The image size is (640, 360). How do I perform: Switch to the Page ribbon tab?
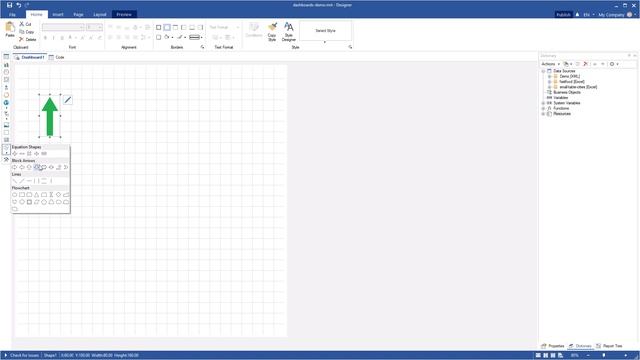[x=78, y=14]
